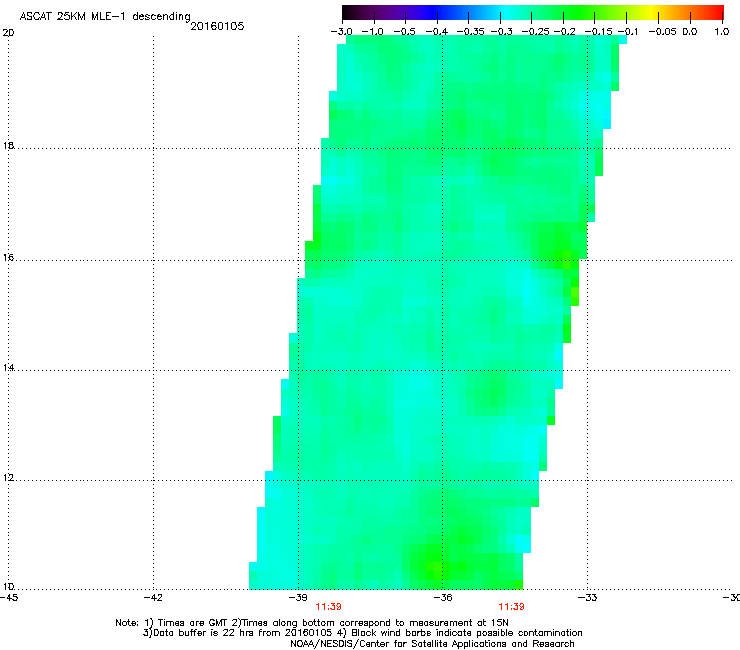This screenshot has height=650, width=740.
Task: Click the latitude axis label "12"
Action: [x=8, y=478]
